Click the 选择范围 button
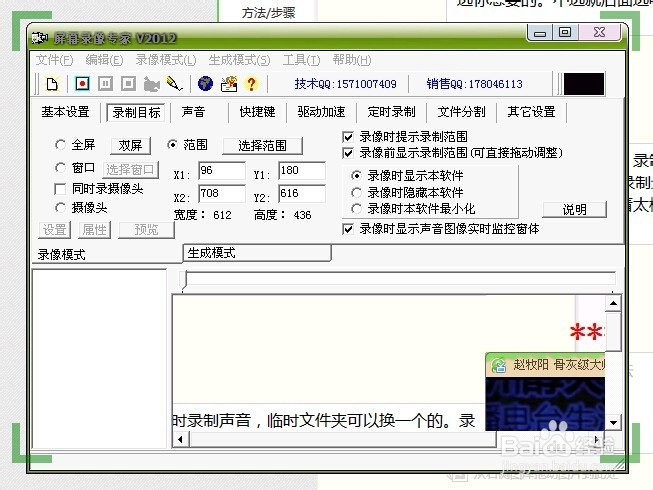The image size is (653, 490). (x=262, y=145)
